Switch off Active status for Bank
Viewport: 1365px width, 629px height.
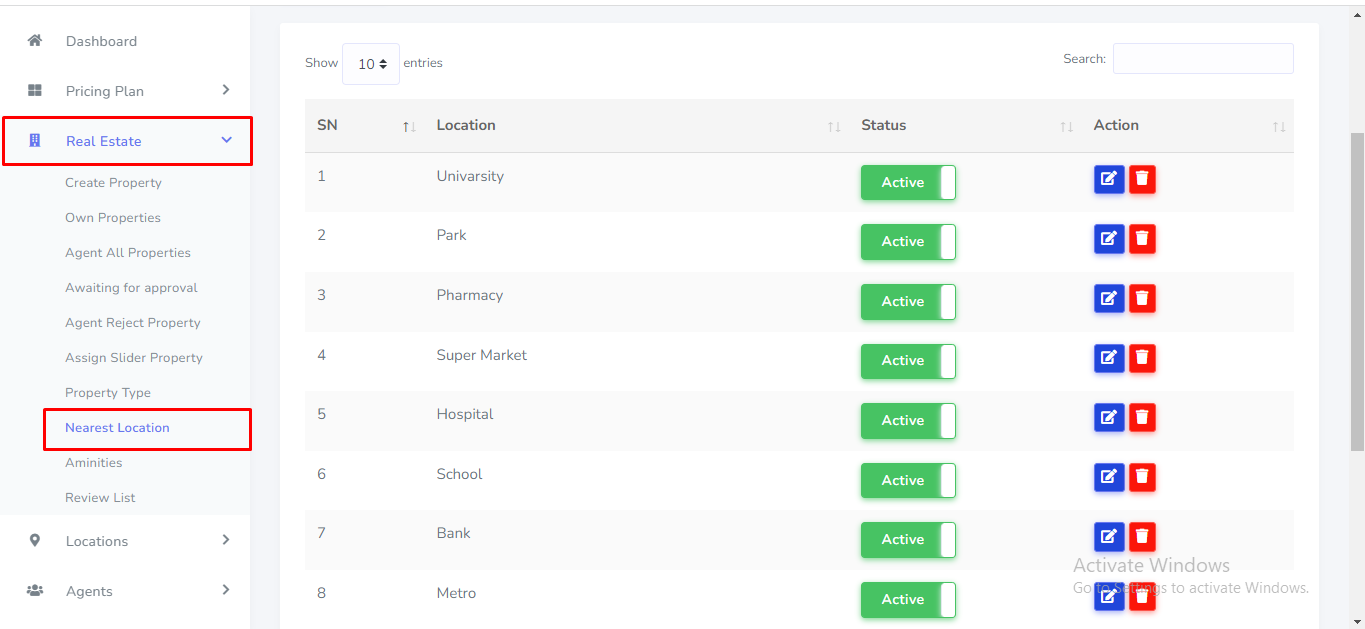(x=908, y=540)
